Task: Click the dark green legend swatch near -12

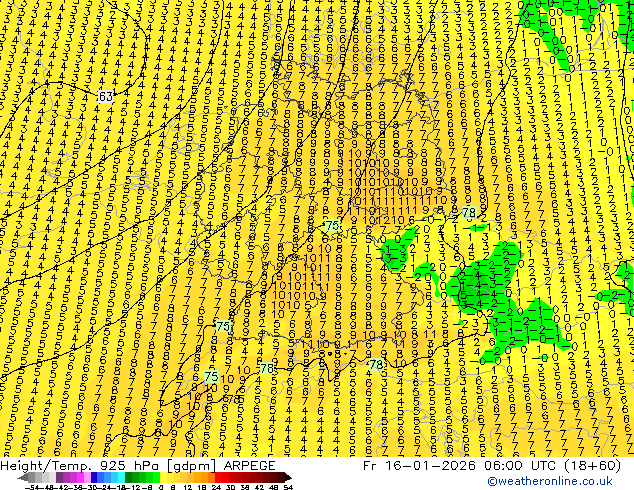Action: pyautogui.click(x=129, y=478)
